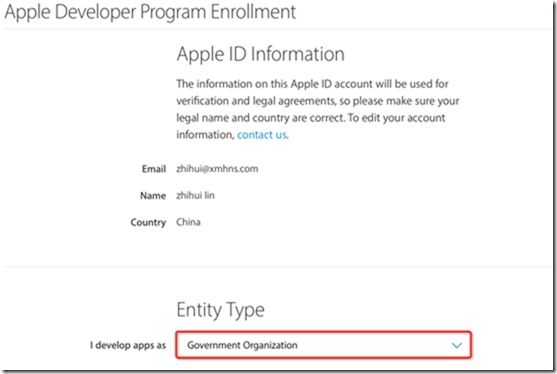Click the line starting 'legal name and country'
The image size is (557, 374).
[311, 118]
